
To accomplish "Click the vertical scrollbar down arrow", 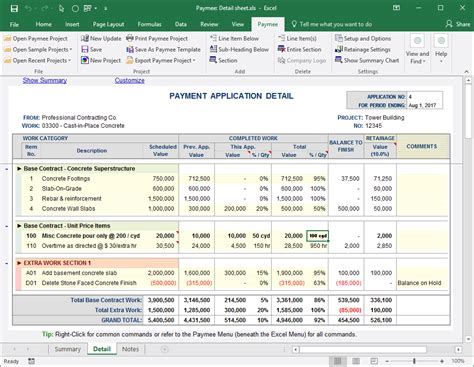I will click(468, 339).
